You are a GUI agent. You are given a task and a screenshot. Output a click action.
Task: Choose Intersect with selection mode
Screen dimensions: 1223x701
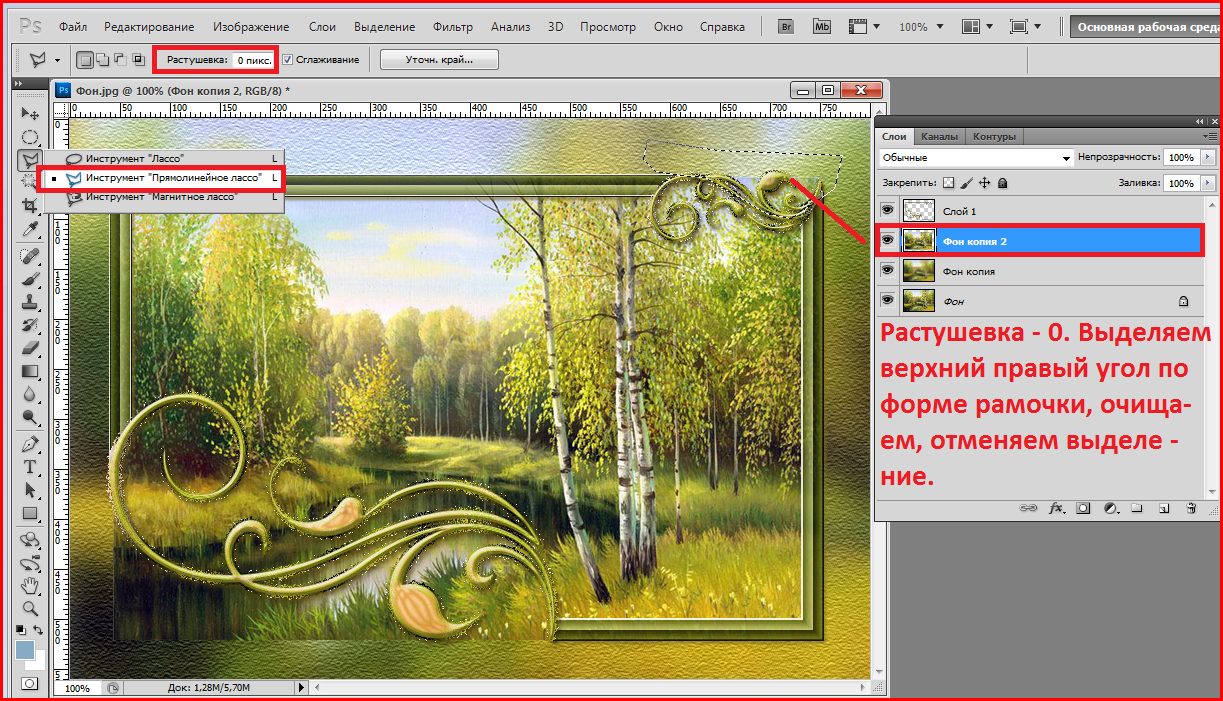tap(138, 60)
